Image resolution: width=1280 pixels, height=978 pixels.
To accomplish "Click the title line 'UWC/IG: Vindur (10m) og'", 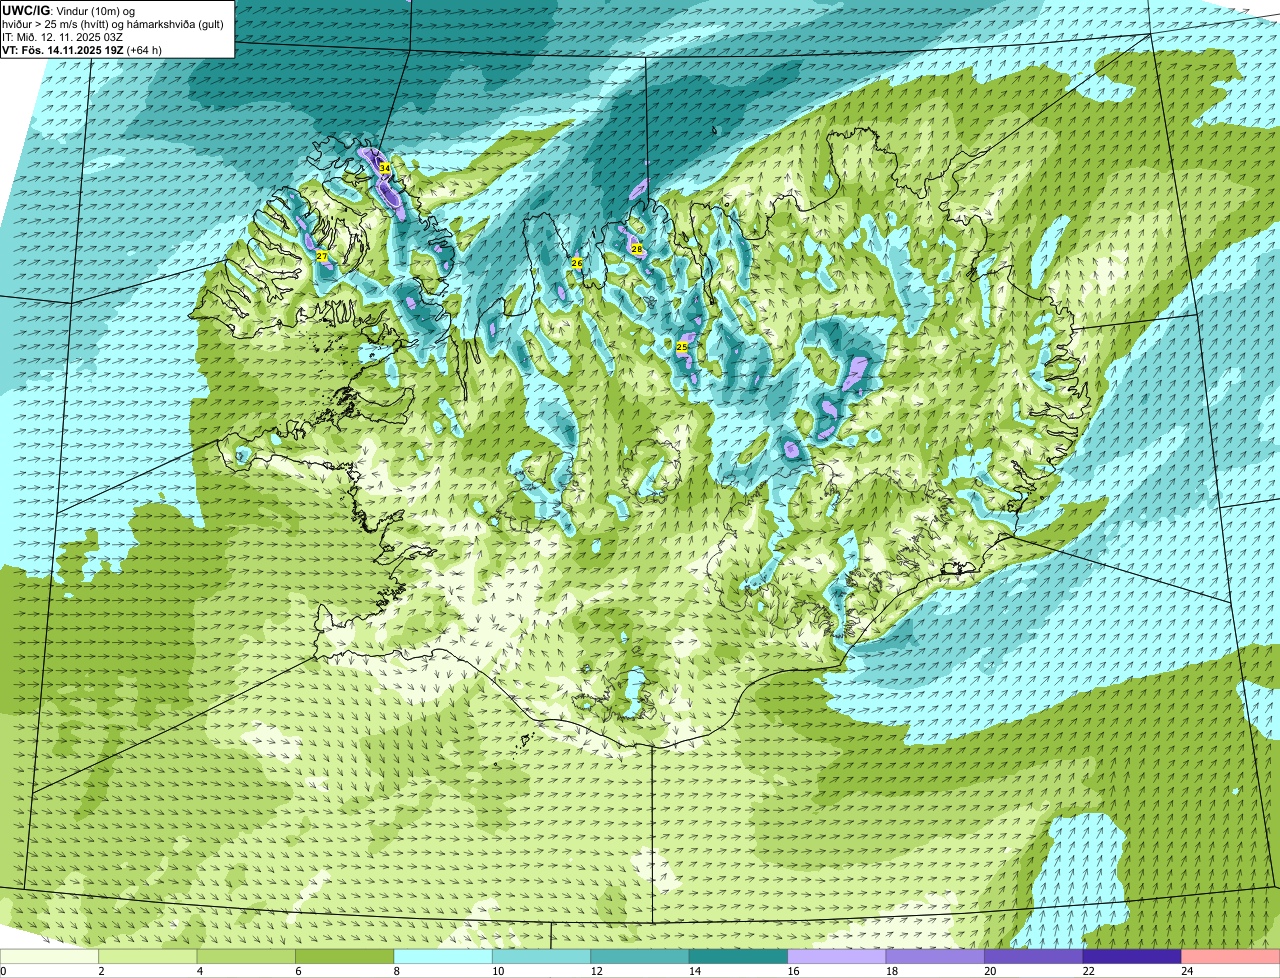I will tap(69, 10).
